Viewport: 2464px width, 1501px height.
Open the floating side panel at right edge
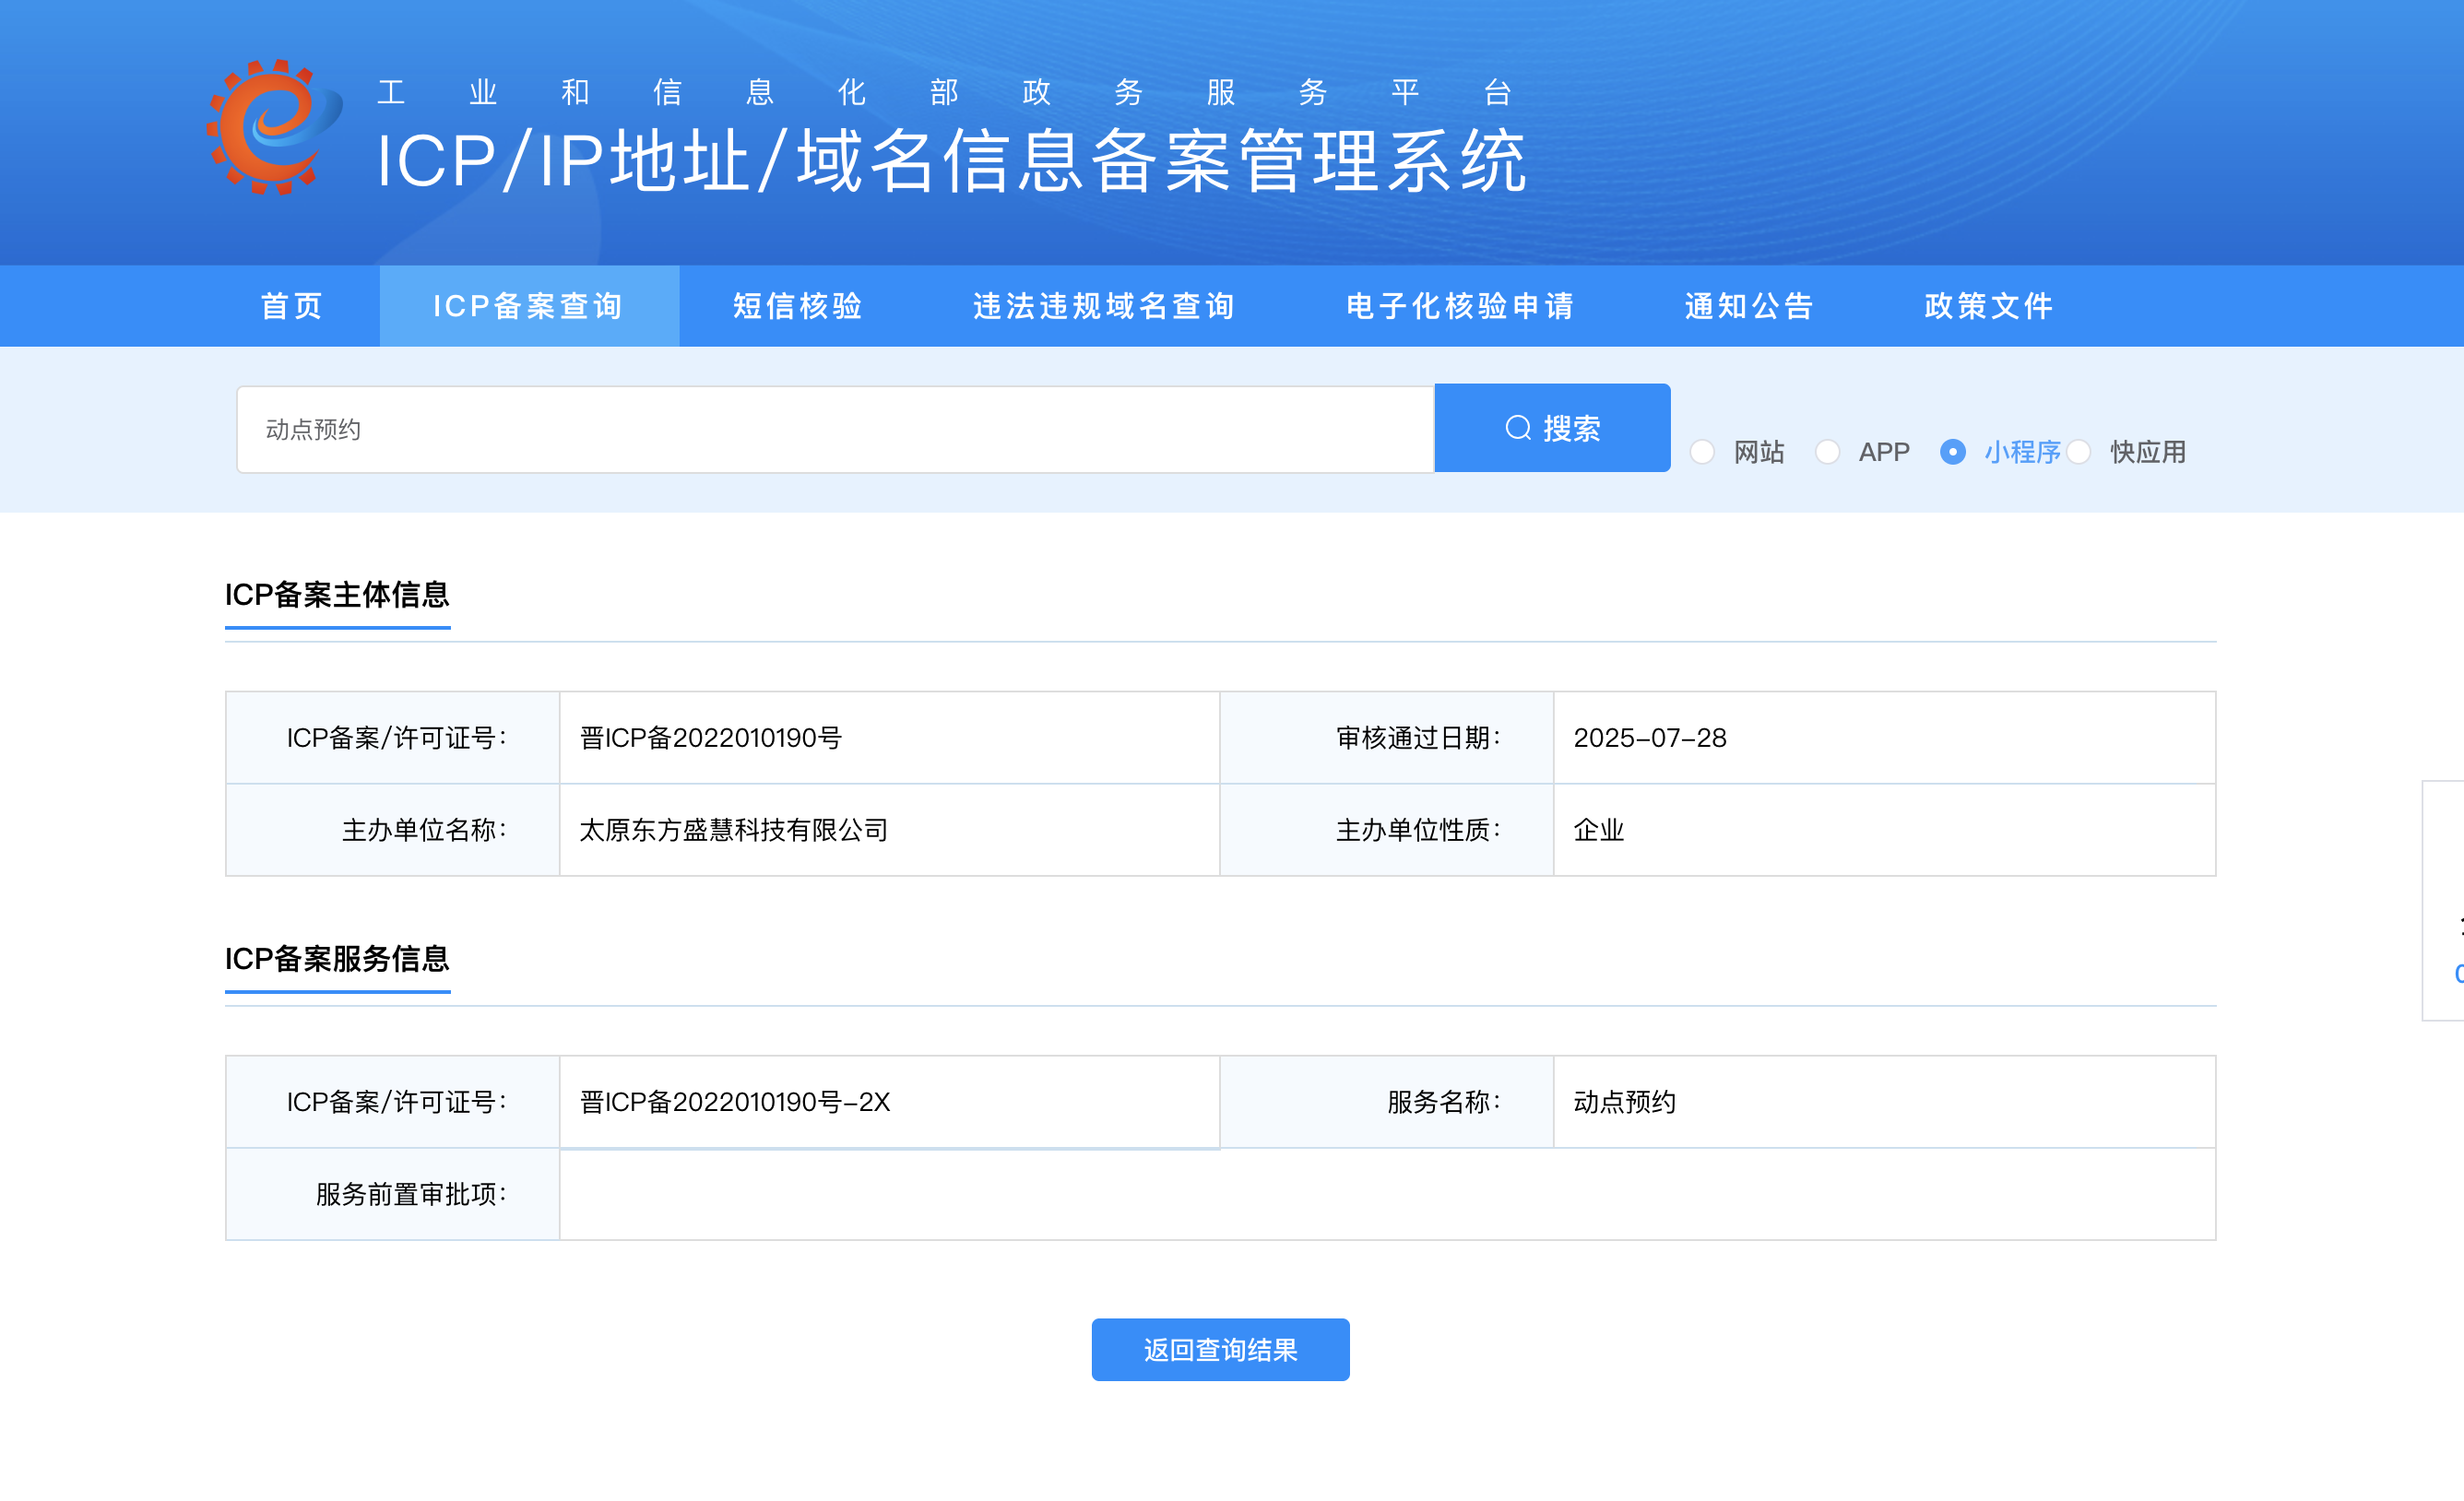click(2443, 900)
